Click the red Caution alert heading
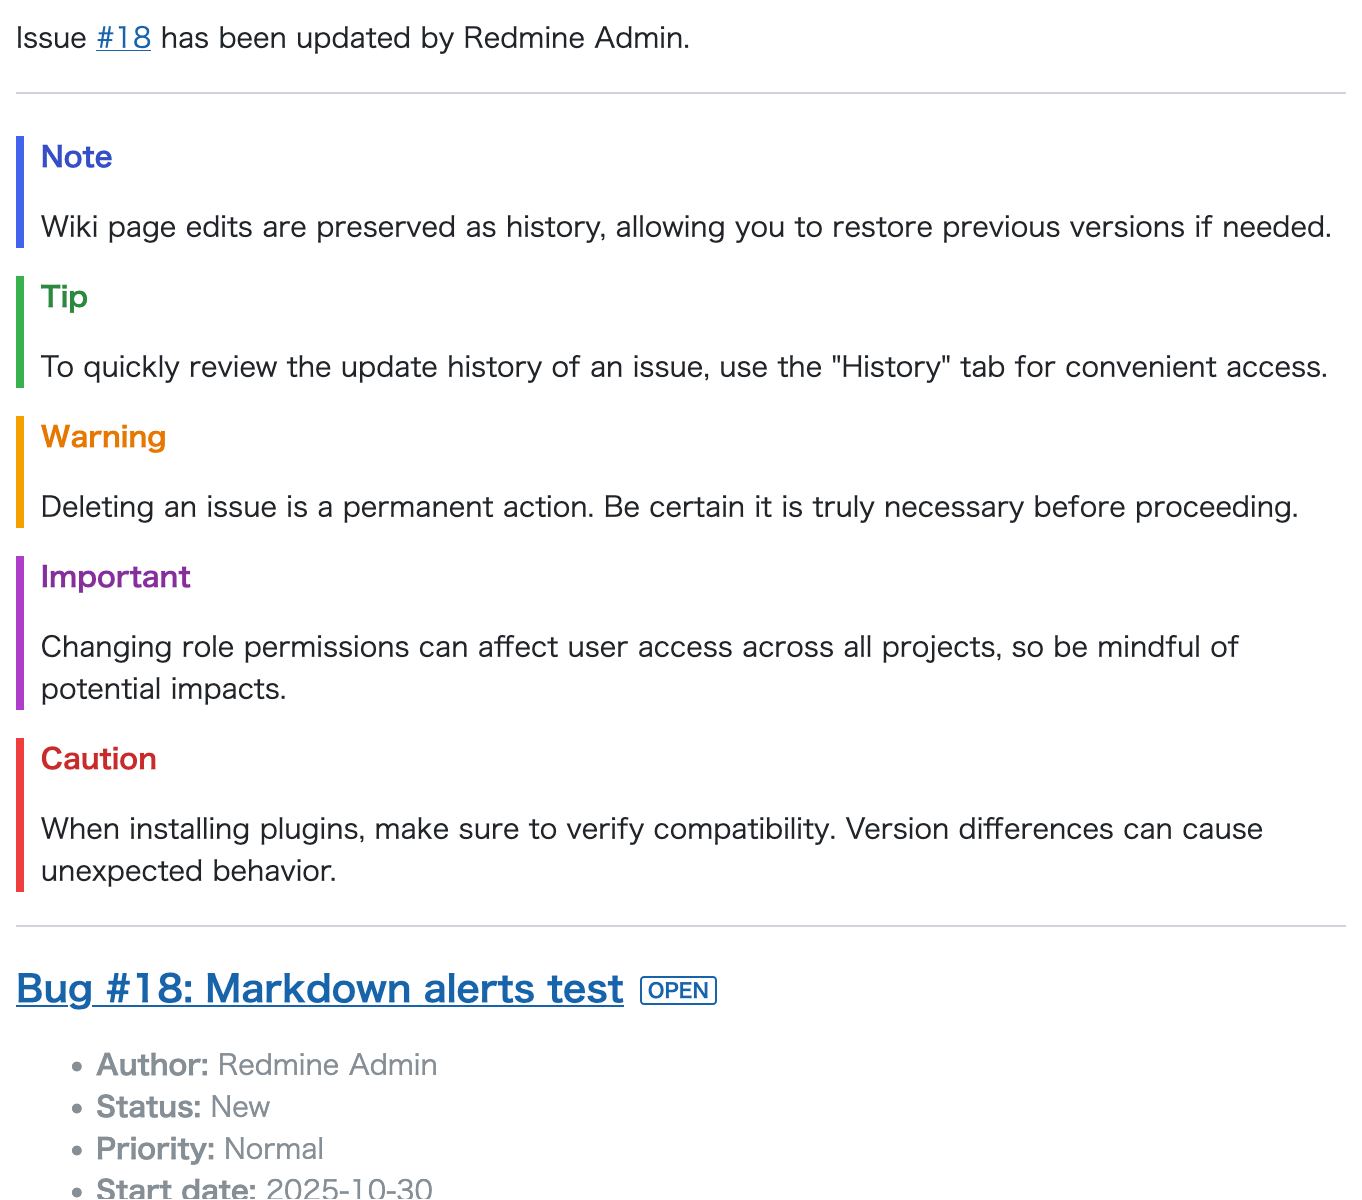The width and height of the screenshot is (1362, 1200). click(98, 759)
